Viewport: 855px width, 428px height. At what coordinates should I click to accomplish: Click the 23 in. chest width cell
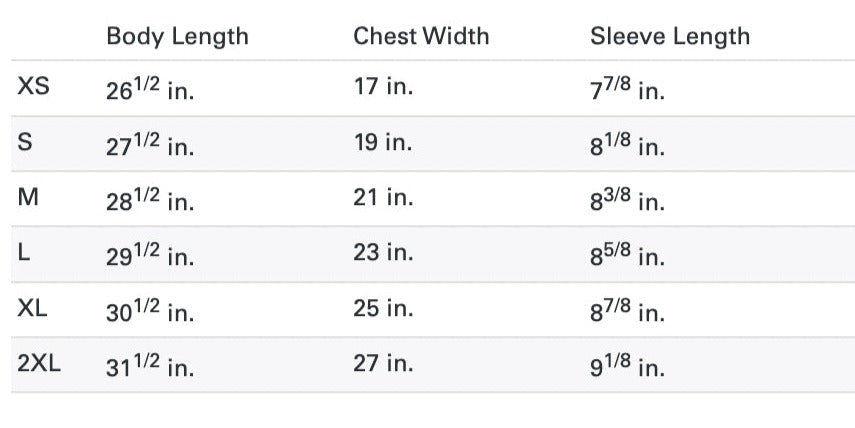pyautogui.click(x=383, y=254)
